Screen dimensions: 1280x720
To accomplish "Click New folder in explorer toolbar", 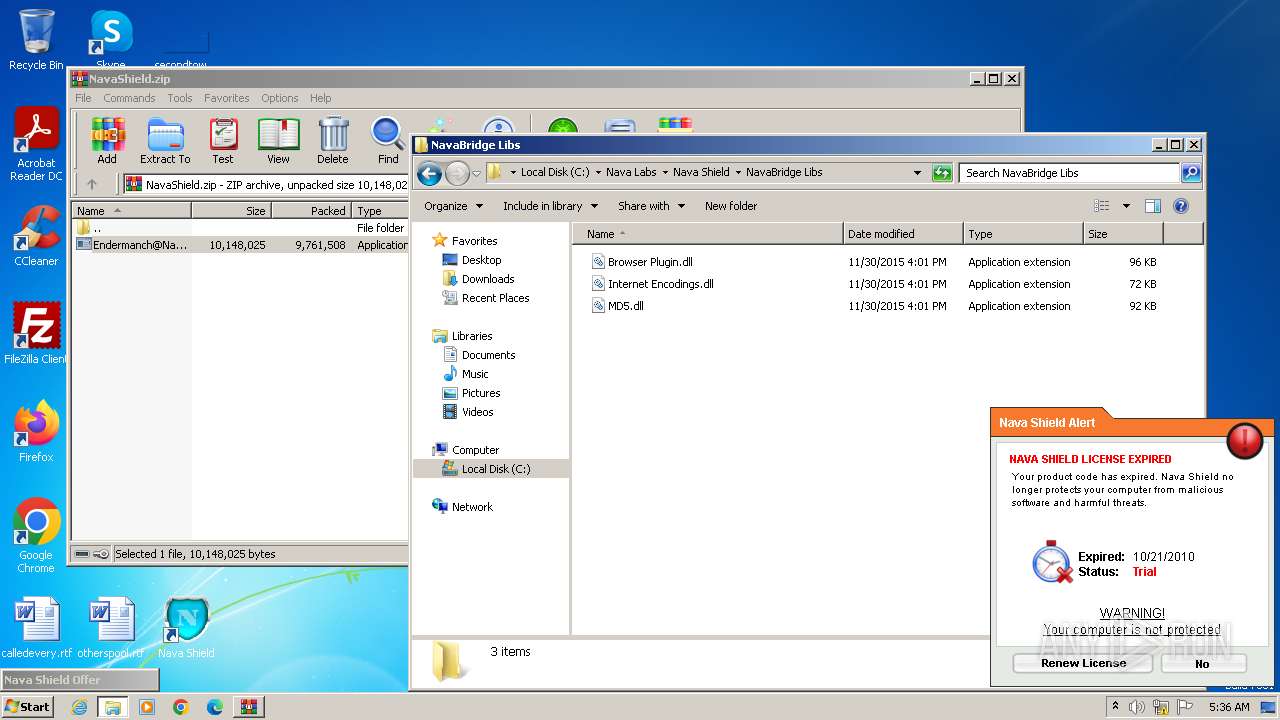I will pyautogui.click(x=731, y=206).
